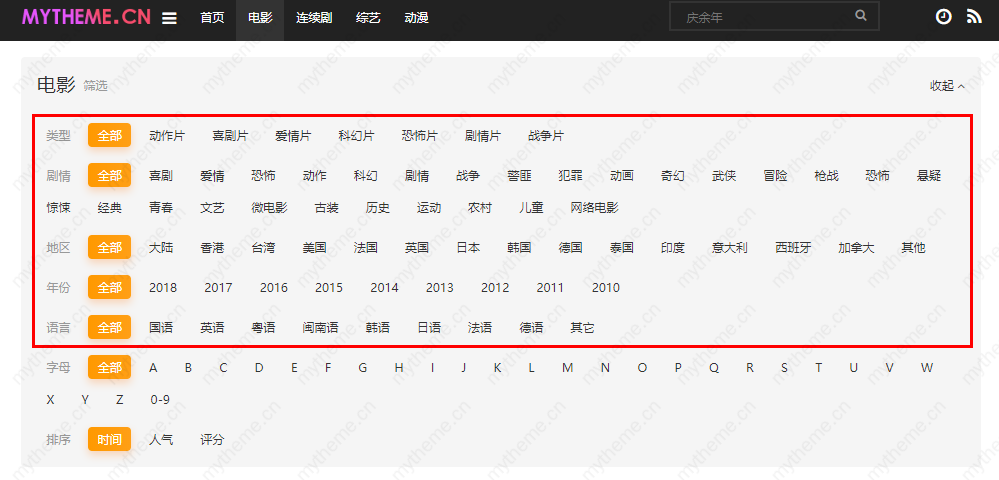The image size is (999, 480).
Task: Select 全部 in the 年份 row
Action: pos(109,288)
